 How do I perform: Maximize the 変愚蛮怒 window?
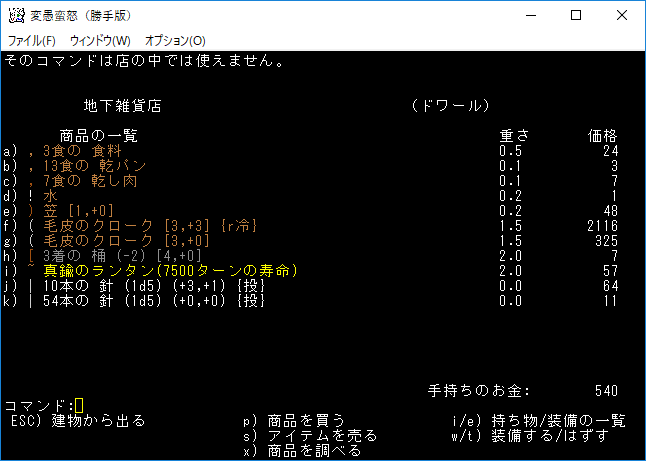576,15
